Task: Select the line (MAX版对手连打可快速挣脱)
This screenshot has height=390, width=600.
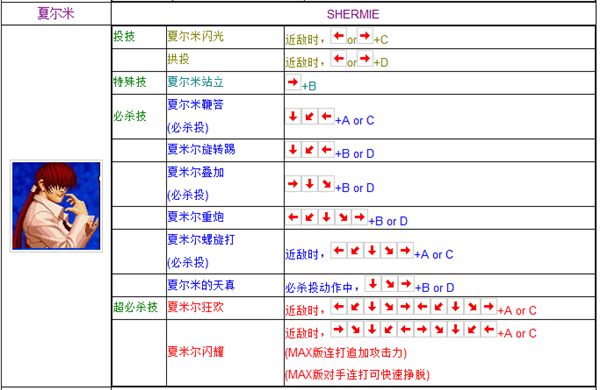Action: (x=357, y=374)
